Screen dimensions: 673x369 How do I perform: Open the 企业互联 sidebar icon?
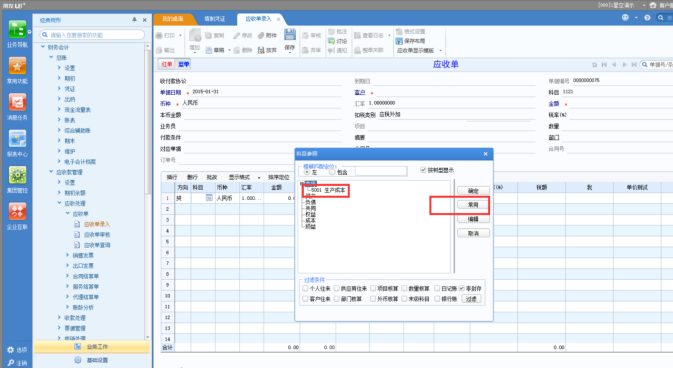(17, 212)
